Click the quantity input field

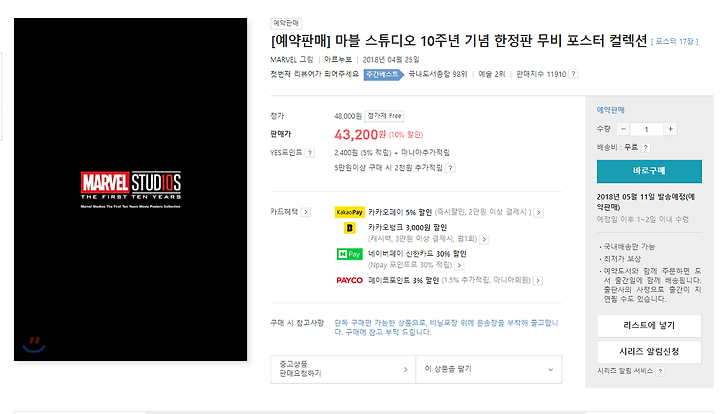646,129
